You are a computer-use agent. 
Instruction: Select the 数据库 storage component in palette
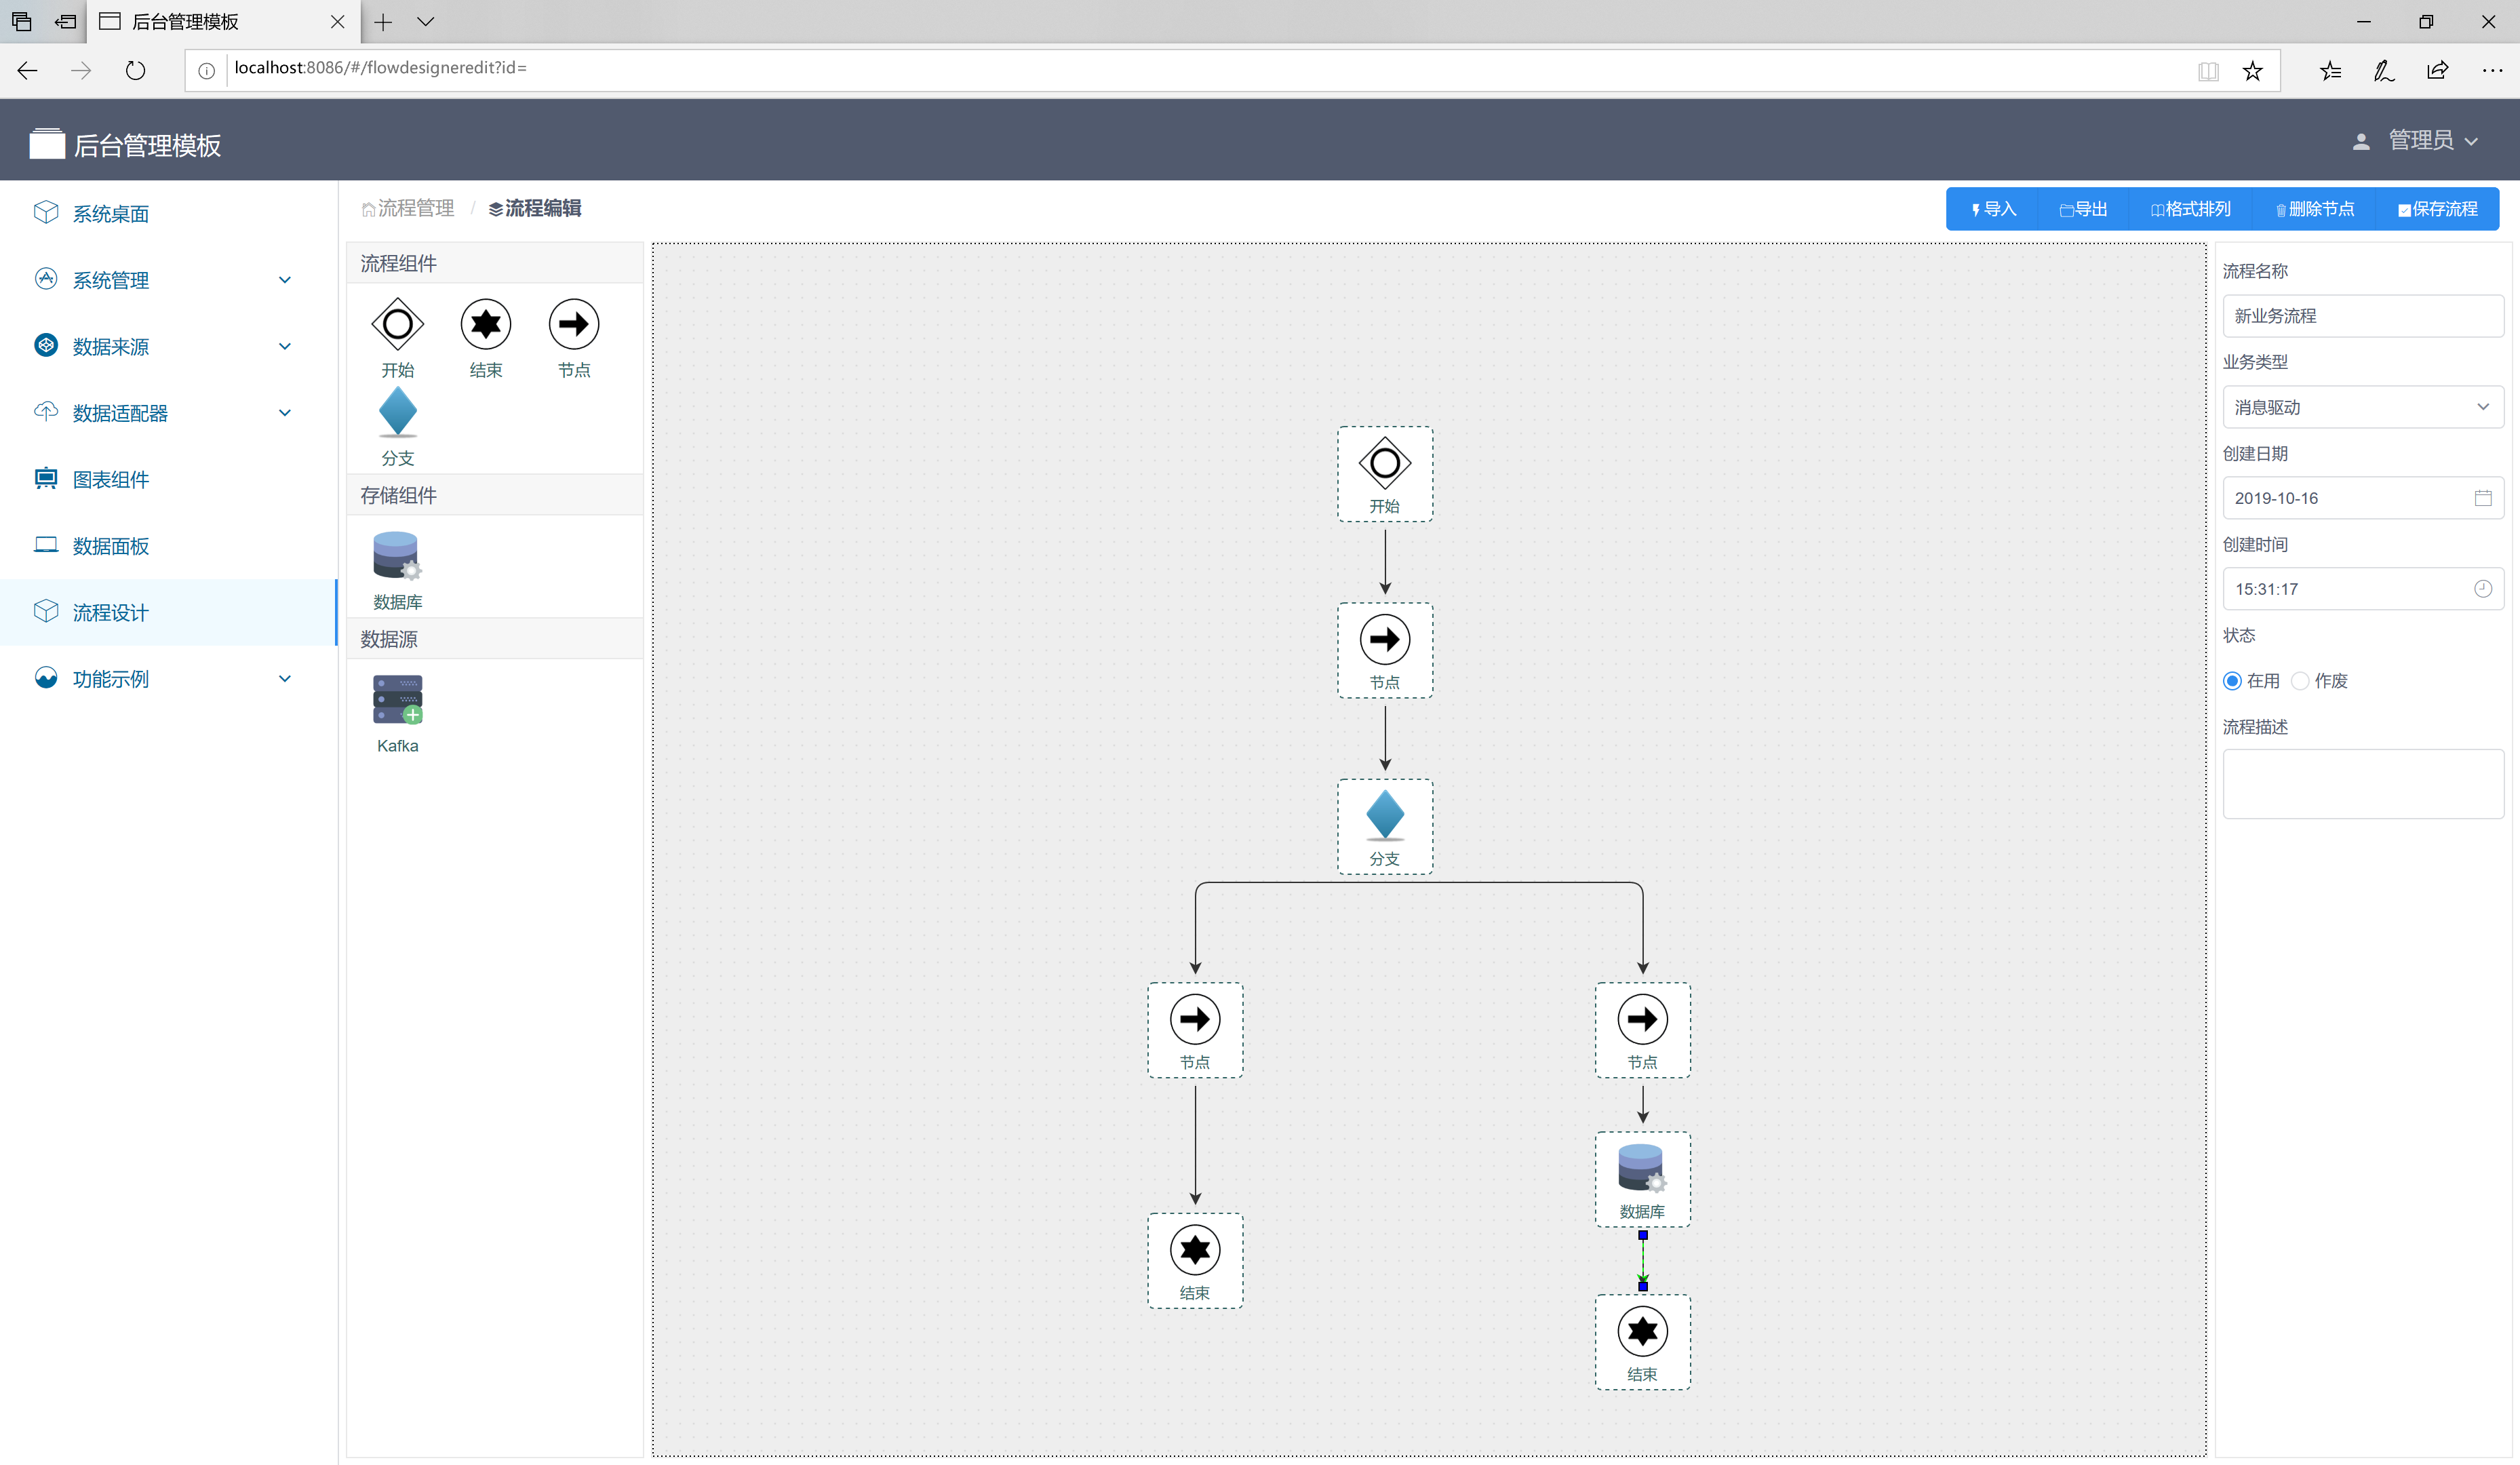tap(397, 557)
